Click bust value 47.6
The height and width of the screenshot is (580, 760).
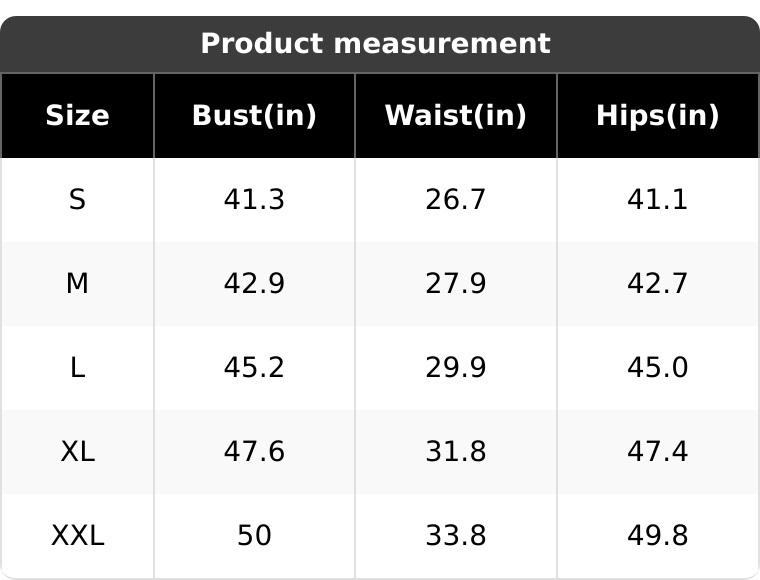tap(254, 452)
